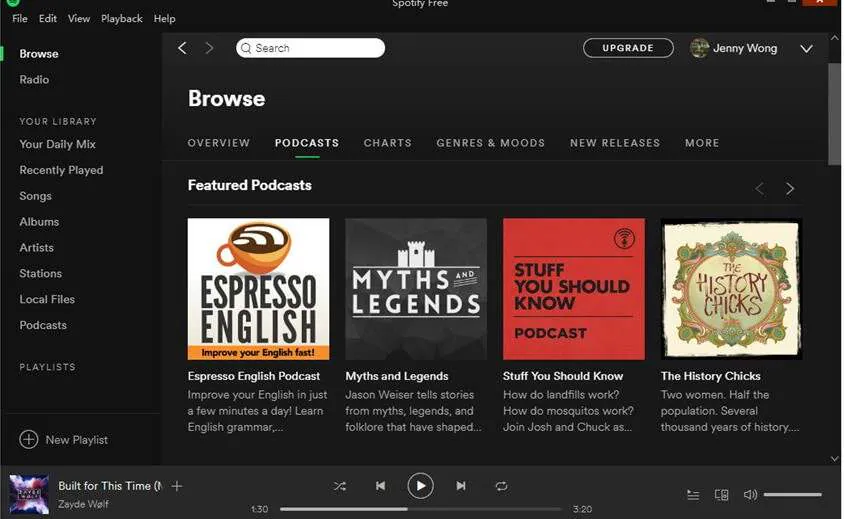Click Jenny Wong's profile avatar
This screenshot has height=519, width=844.
(699, 48)
